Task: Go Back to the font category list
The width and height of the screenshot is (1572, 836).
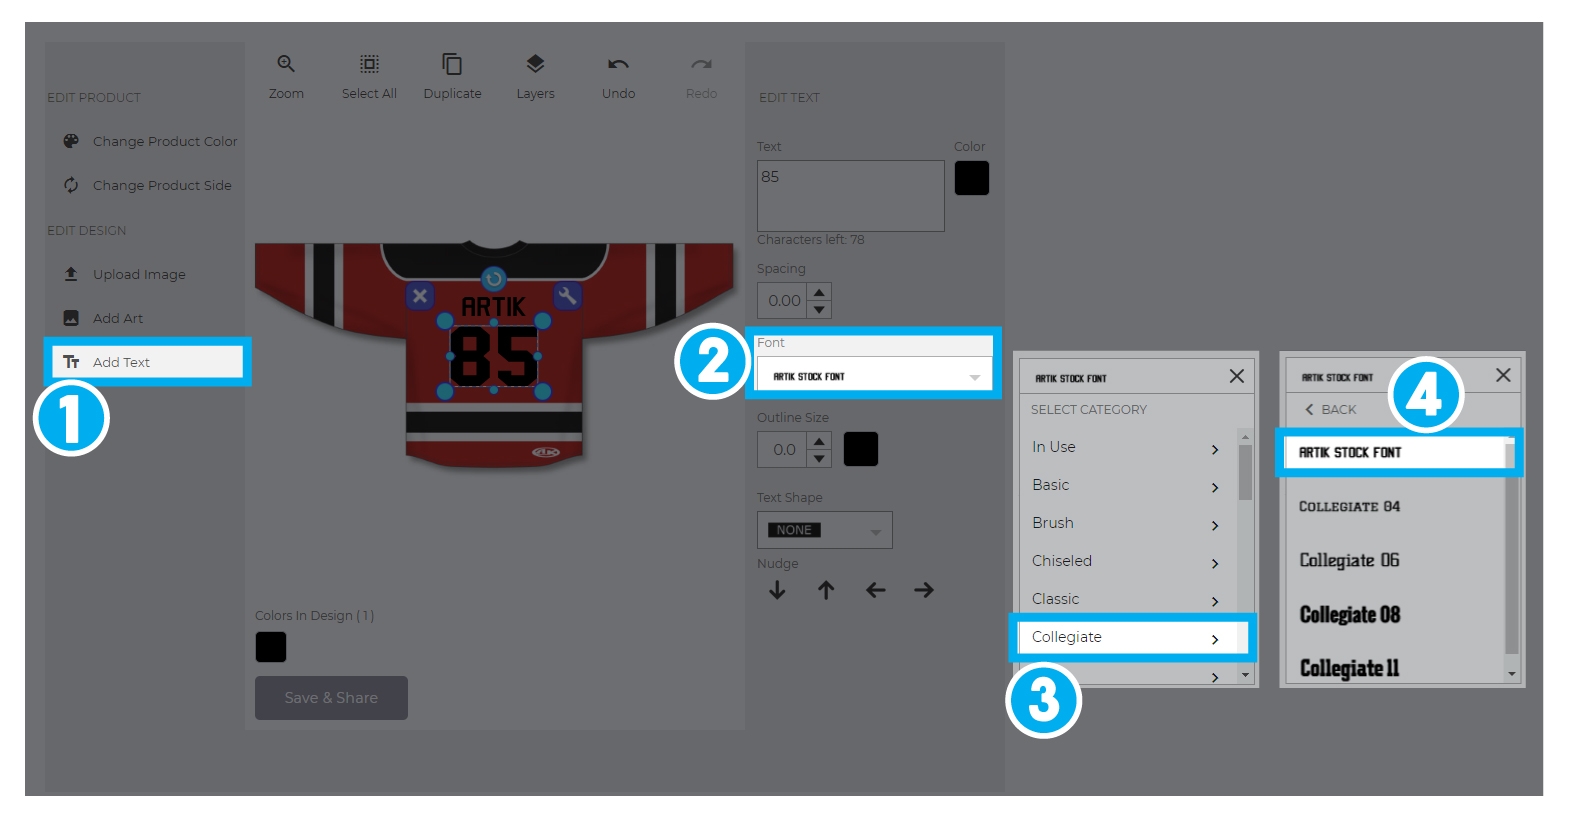Action: point(1331,409)
